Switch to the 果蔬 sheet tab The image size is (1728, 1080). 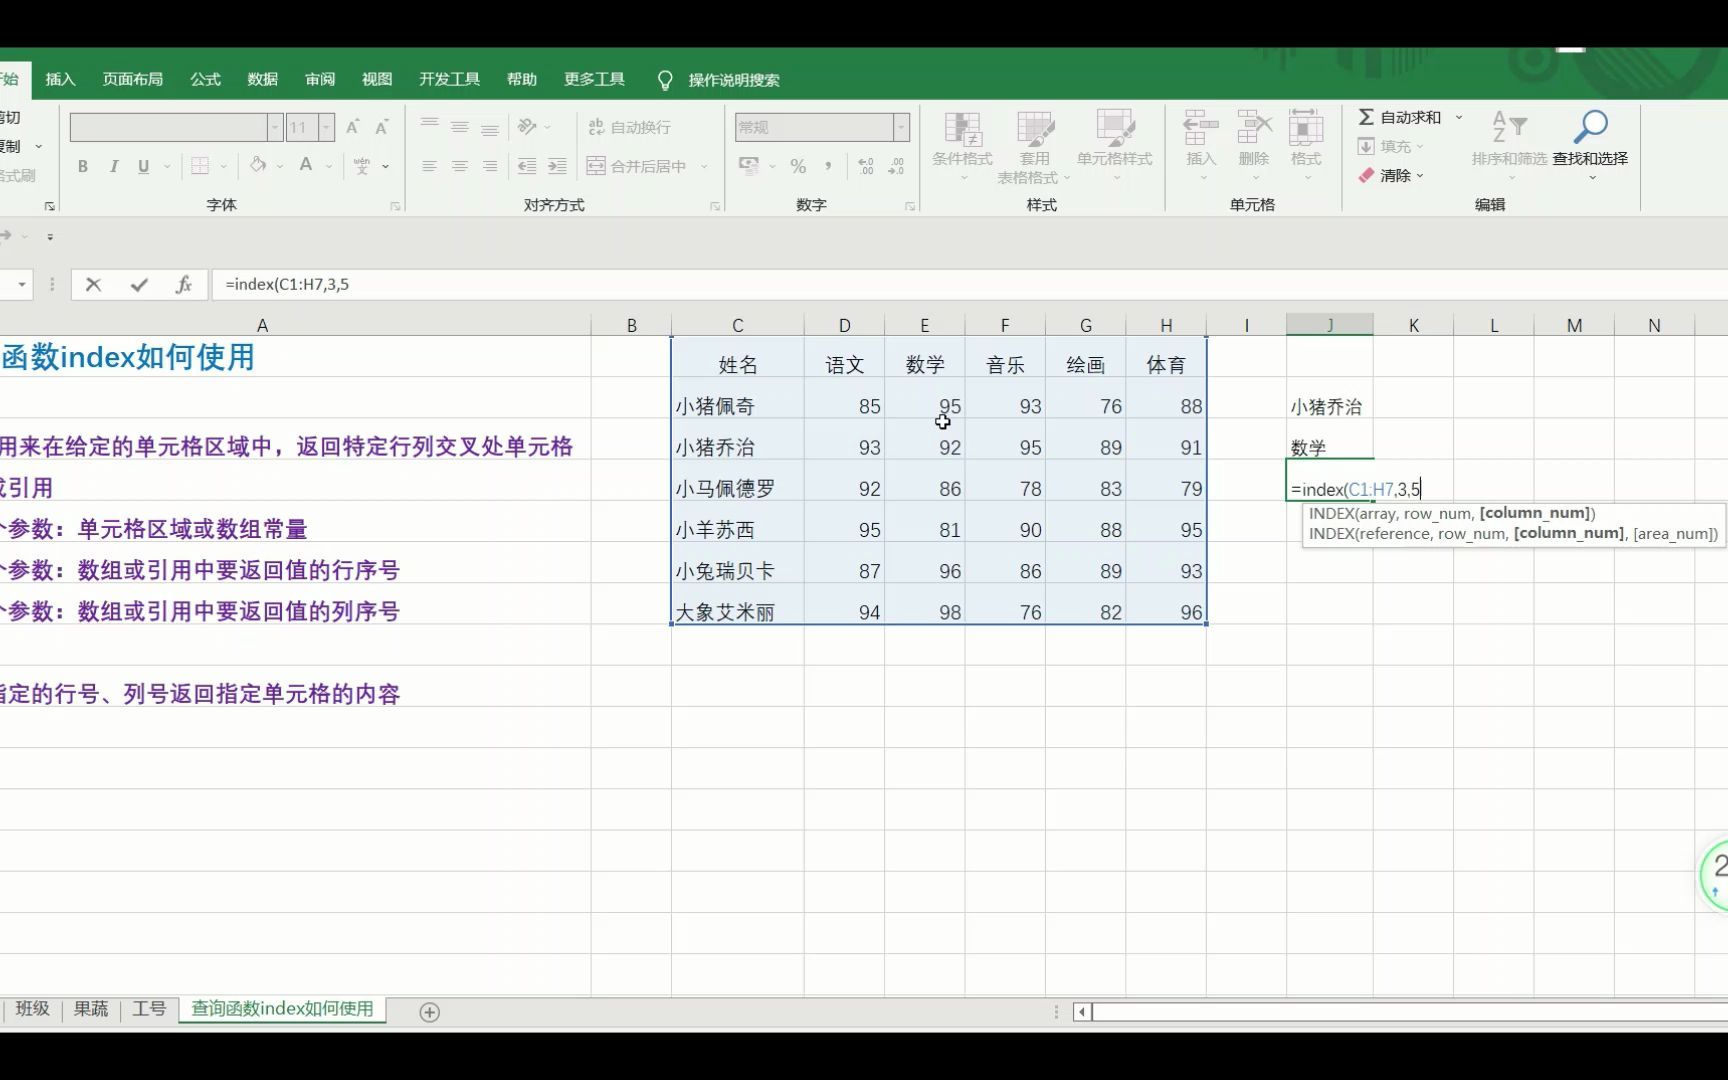tap(91, 1009)
